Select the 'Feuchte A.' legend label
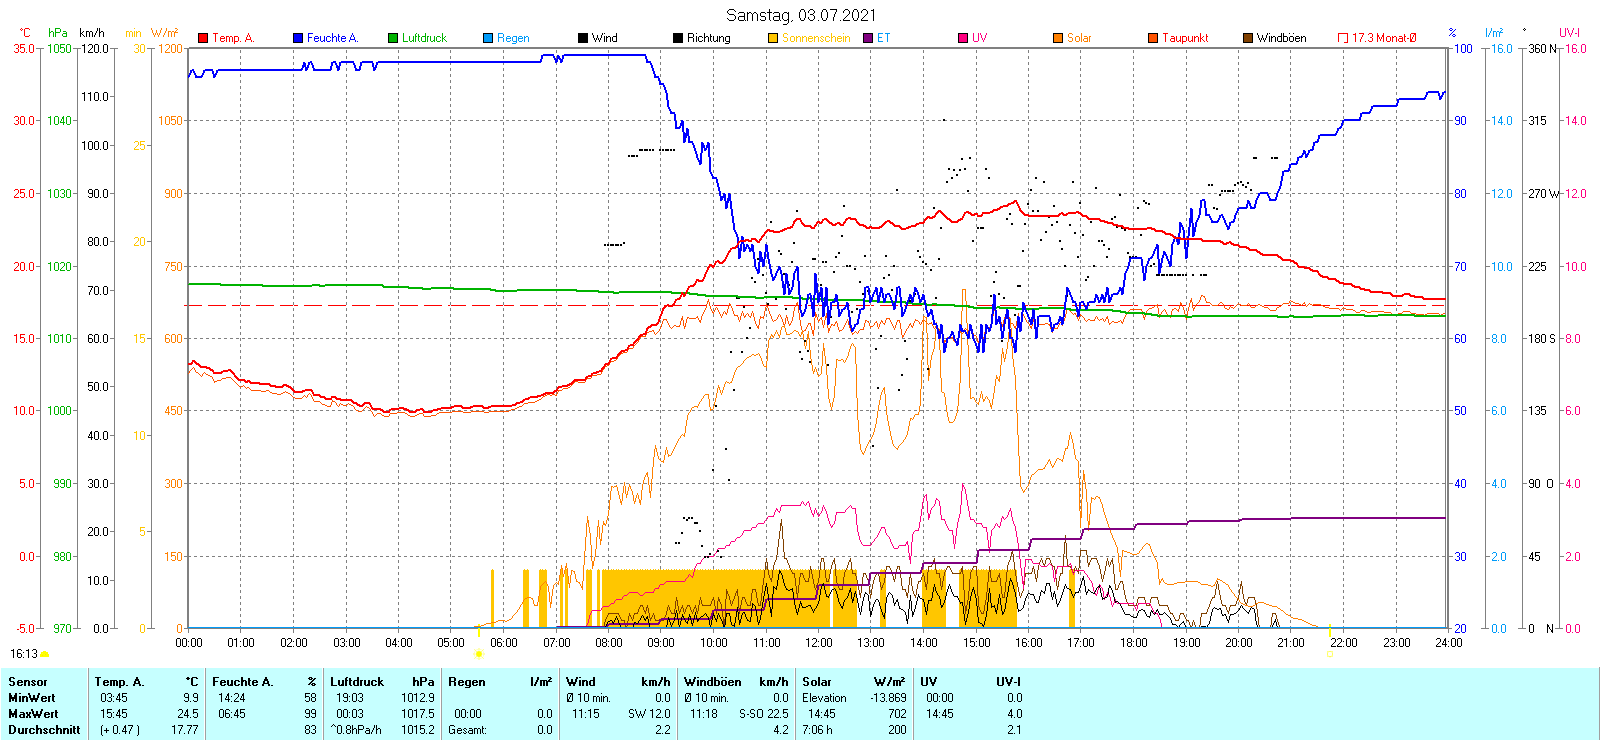The image size is (1600, 740). [332, 38]
